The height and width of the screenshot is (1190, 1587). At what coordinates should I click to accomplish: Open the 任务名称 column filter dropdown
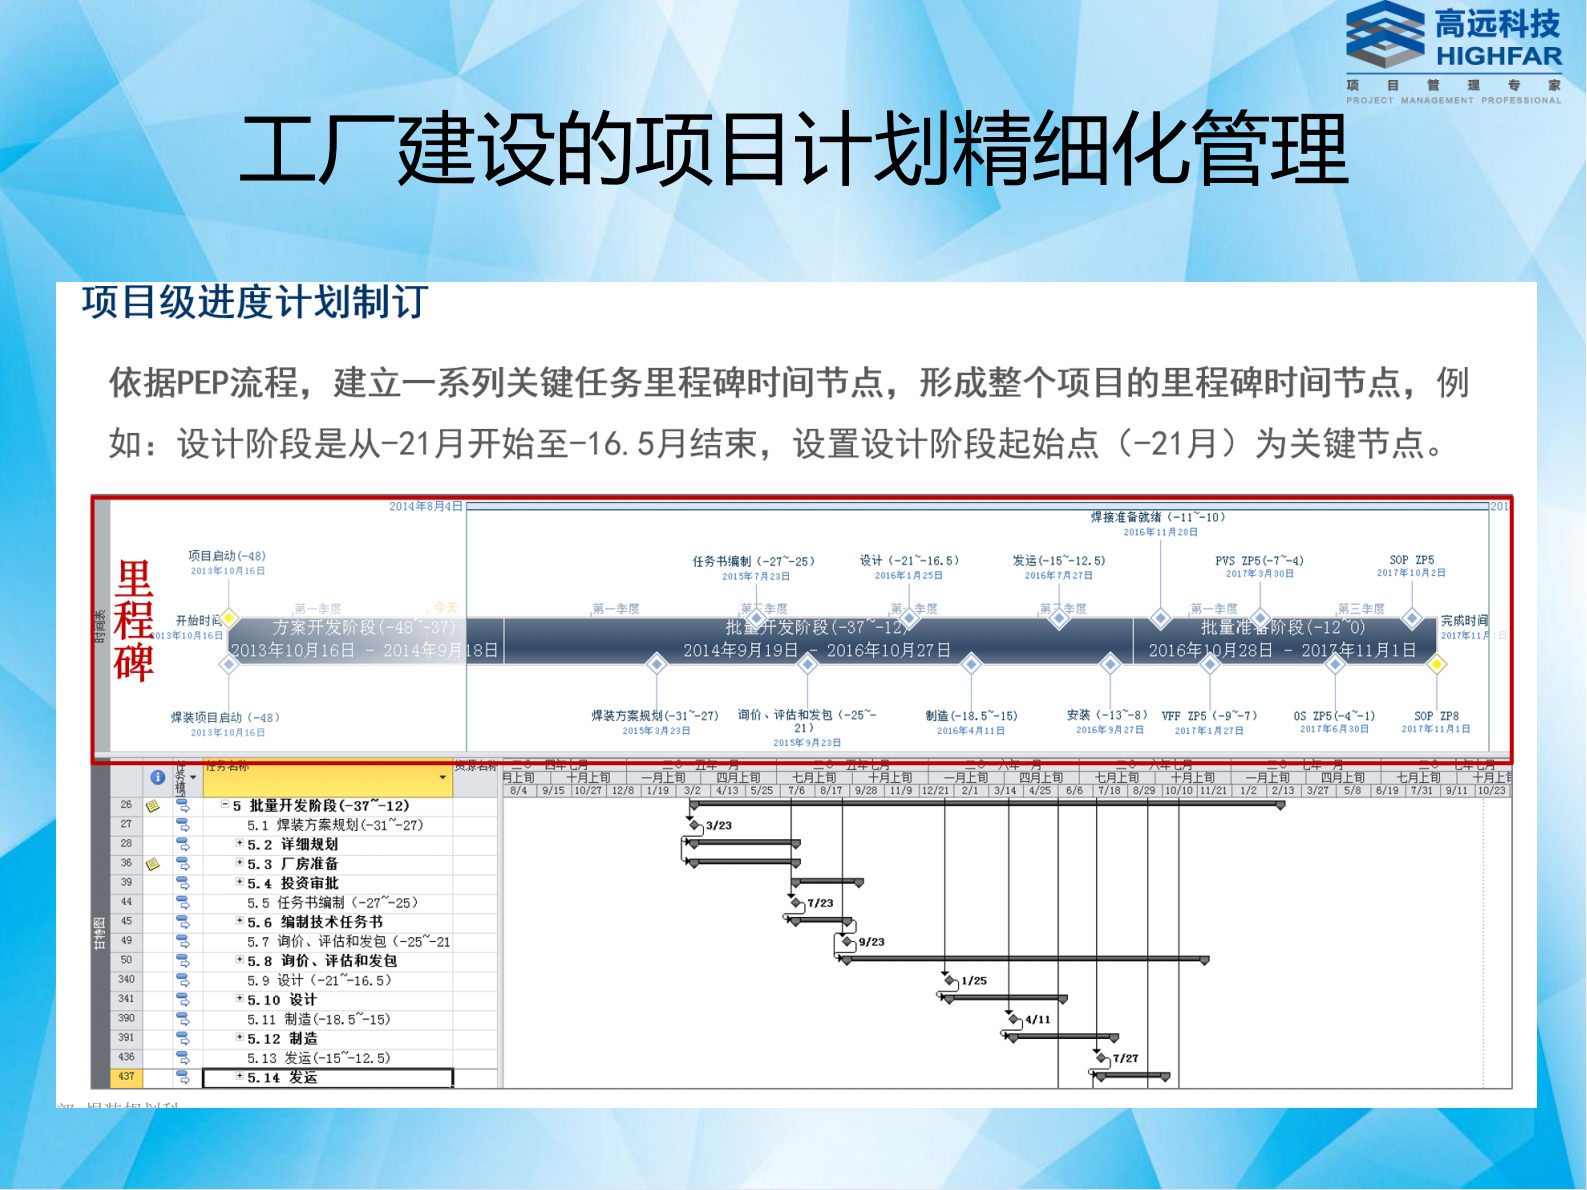[443, 778]
